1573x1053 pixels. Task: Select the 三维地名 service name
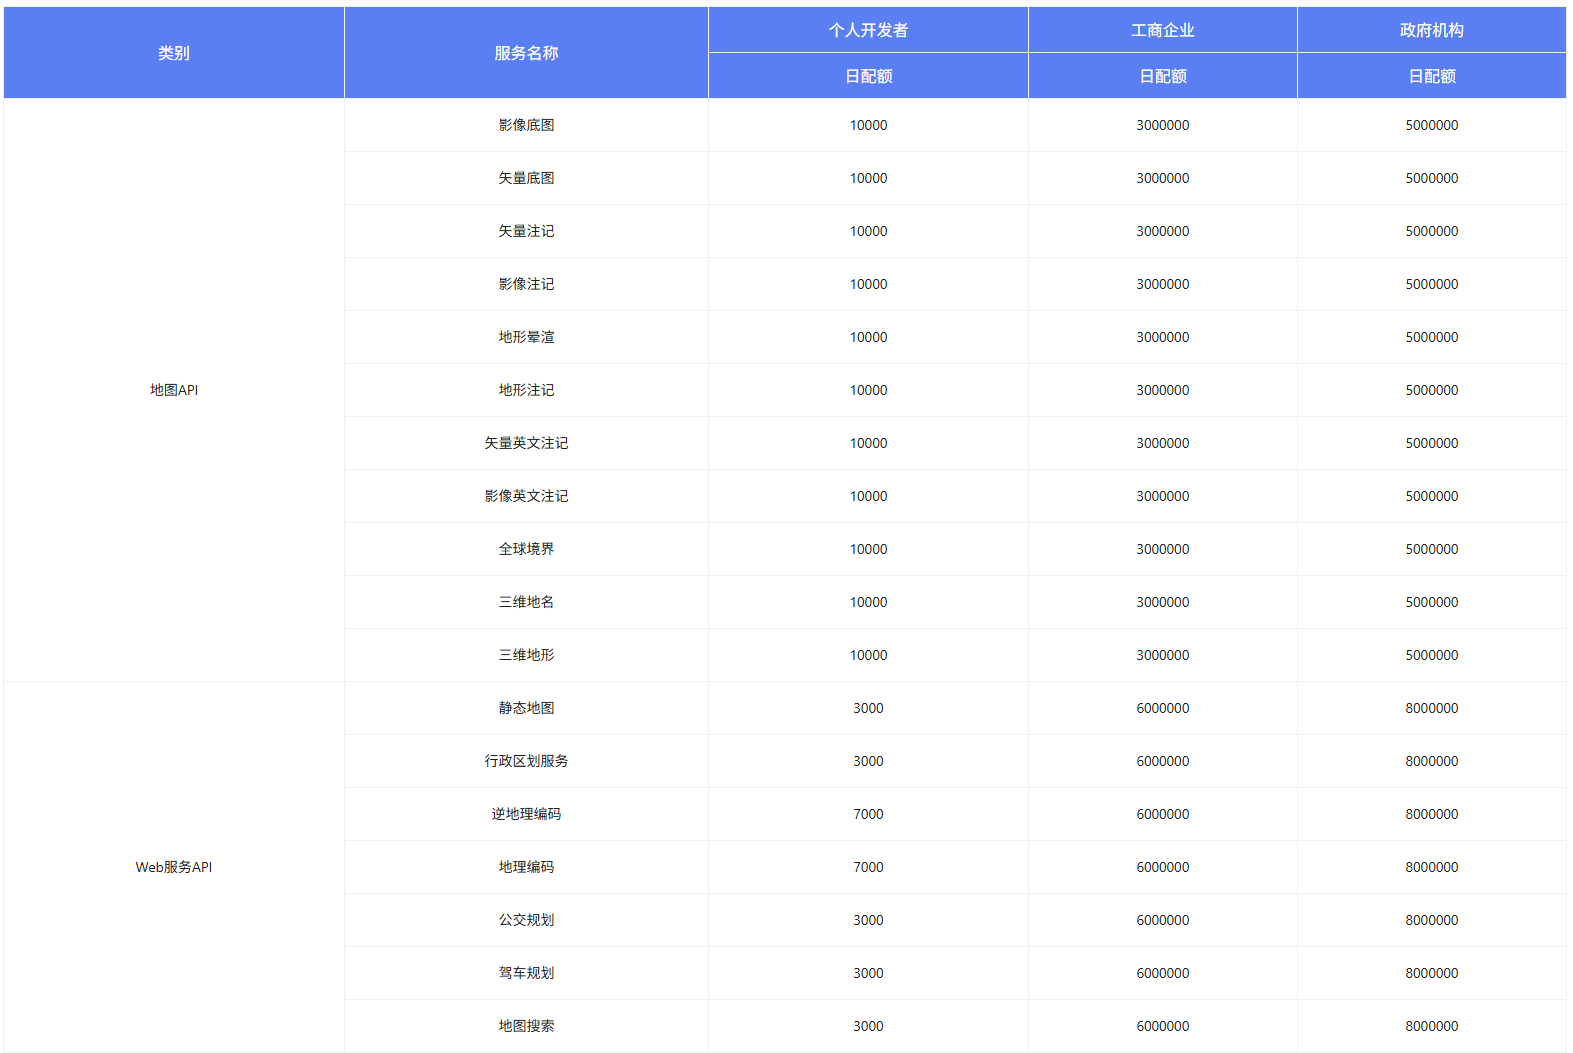[x=526, y=602]
